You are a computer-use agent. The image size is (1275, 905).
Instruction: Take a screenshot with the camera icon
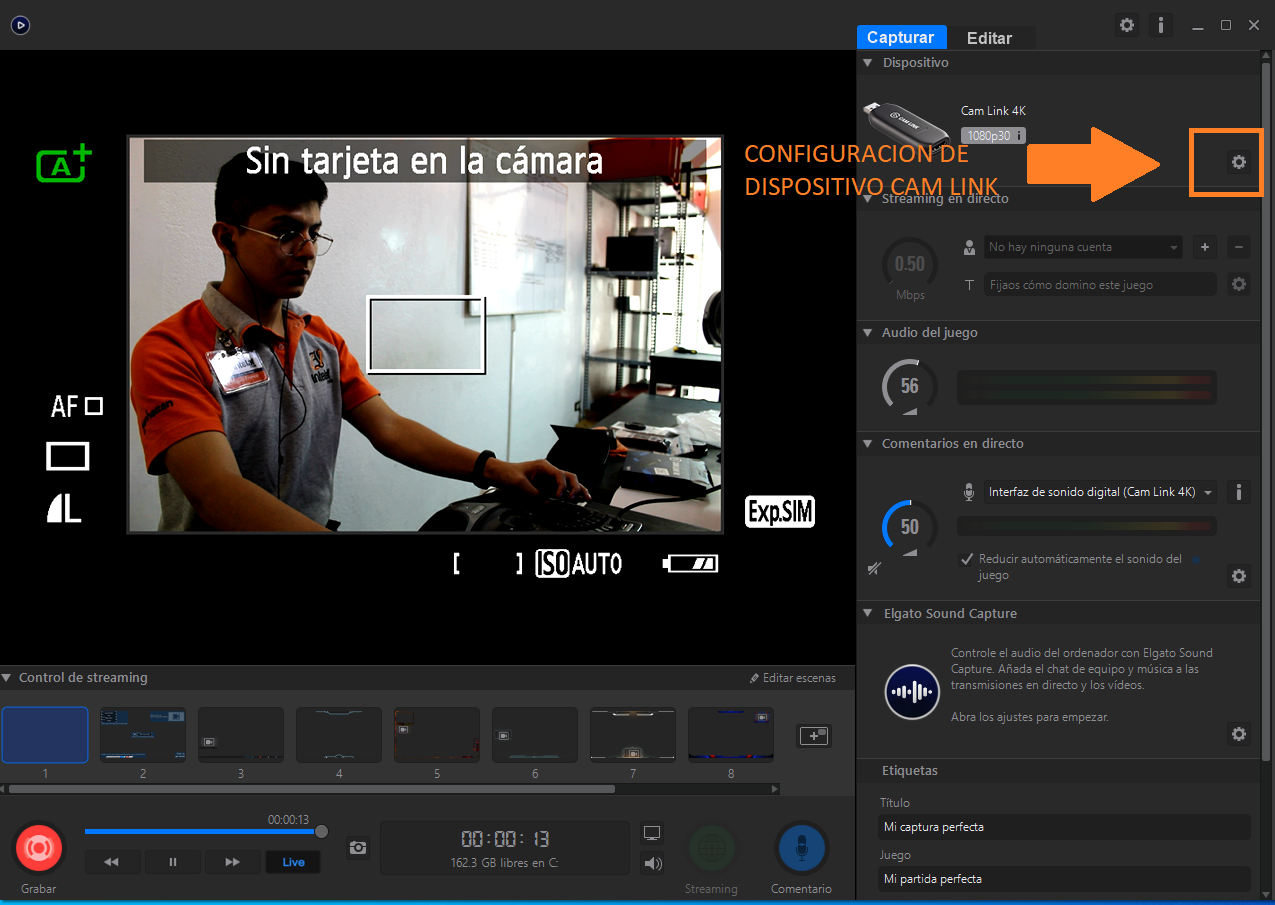coord(357,848)
